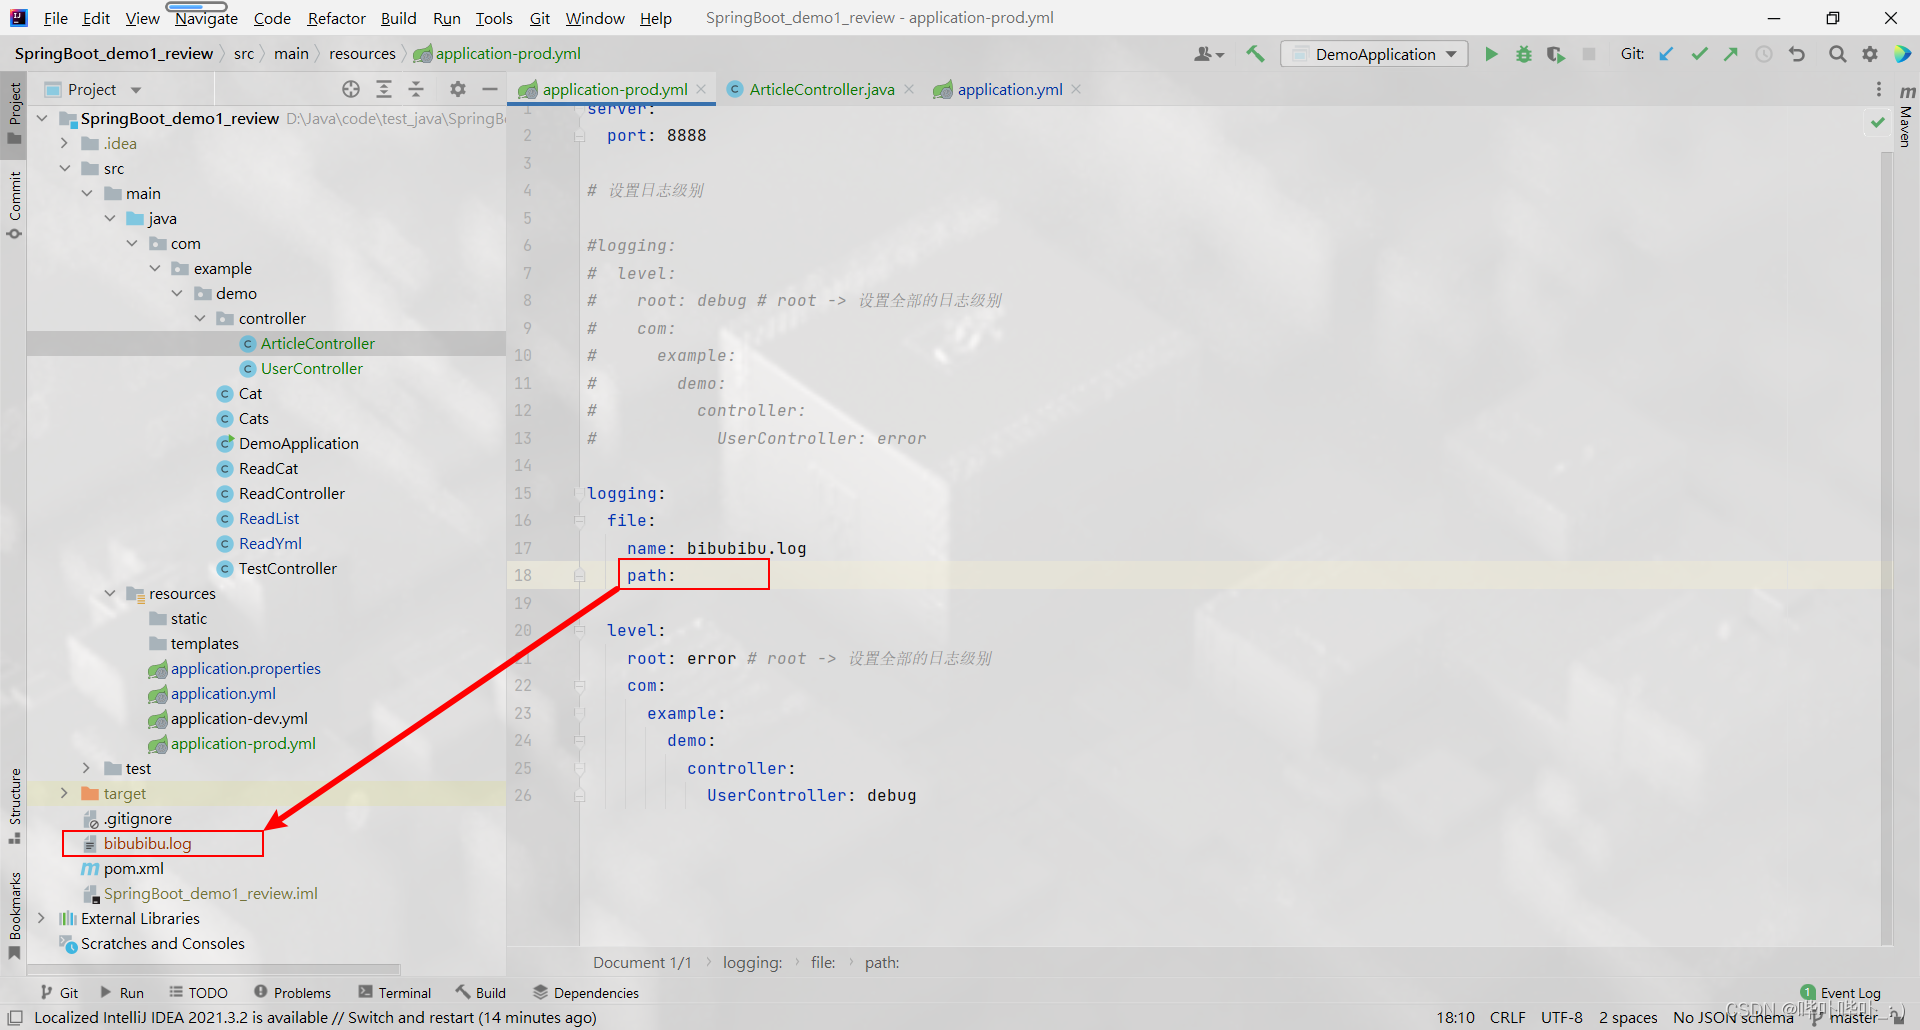This screenshot has width=1920, height=1030.
Task: Fold the logging block at line 15
Action: click(x=579, y=493)
